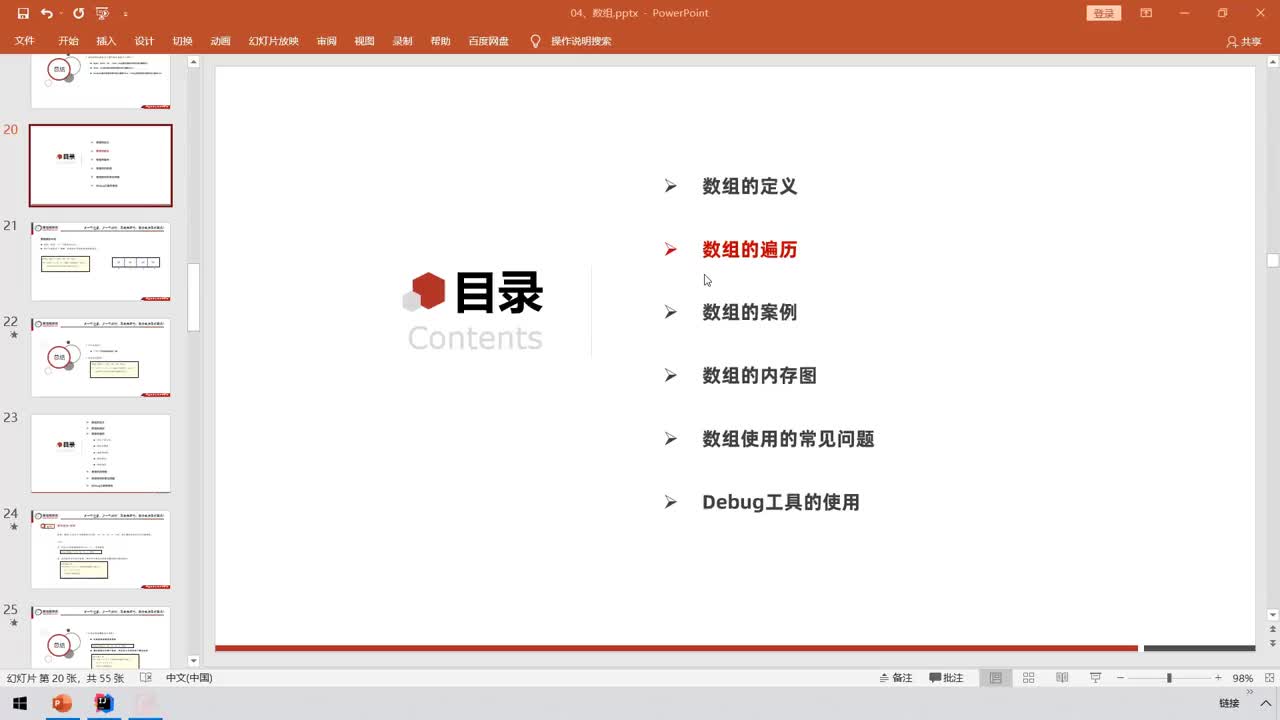Click the animation star under slide 22

(x=13, y=335)
